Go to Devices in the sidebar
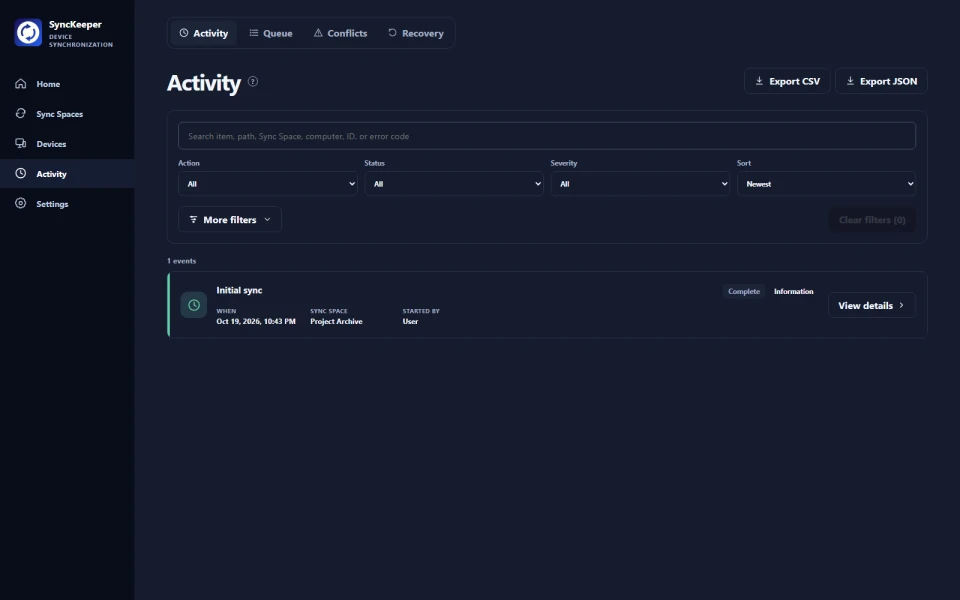Screen dimensions: 960x600 [67, 144]
